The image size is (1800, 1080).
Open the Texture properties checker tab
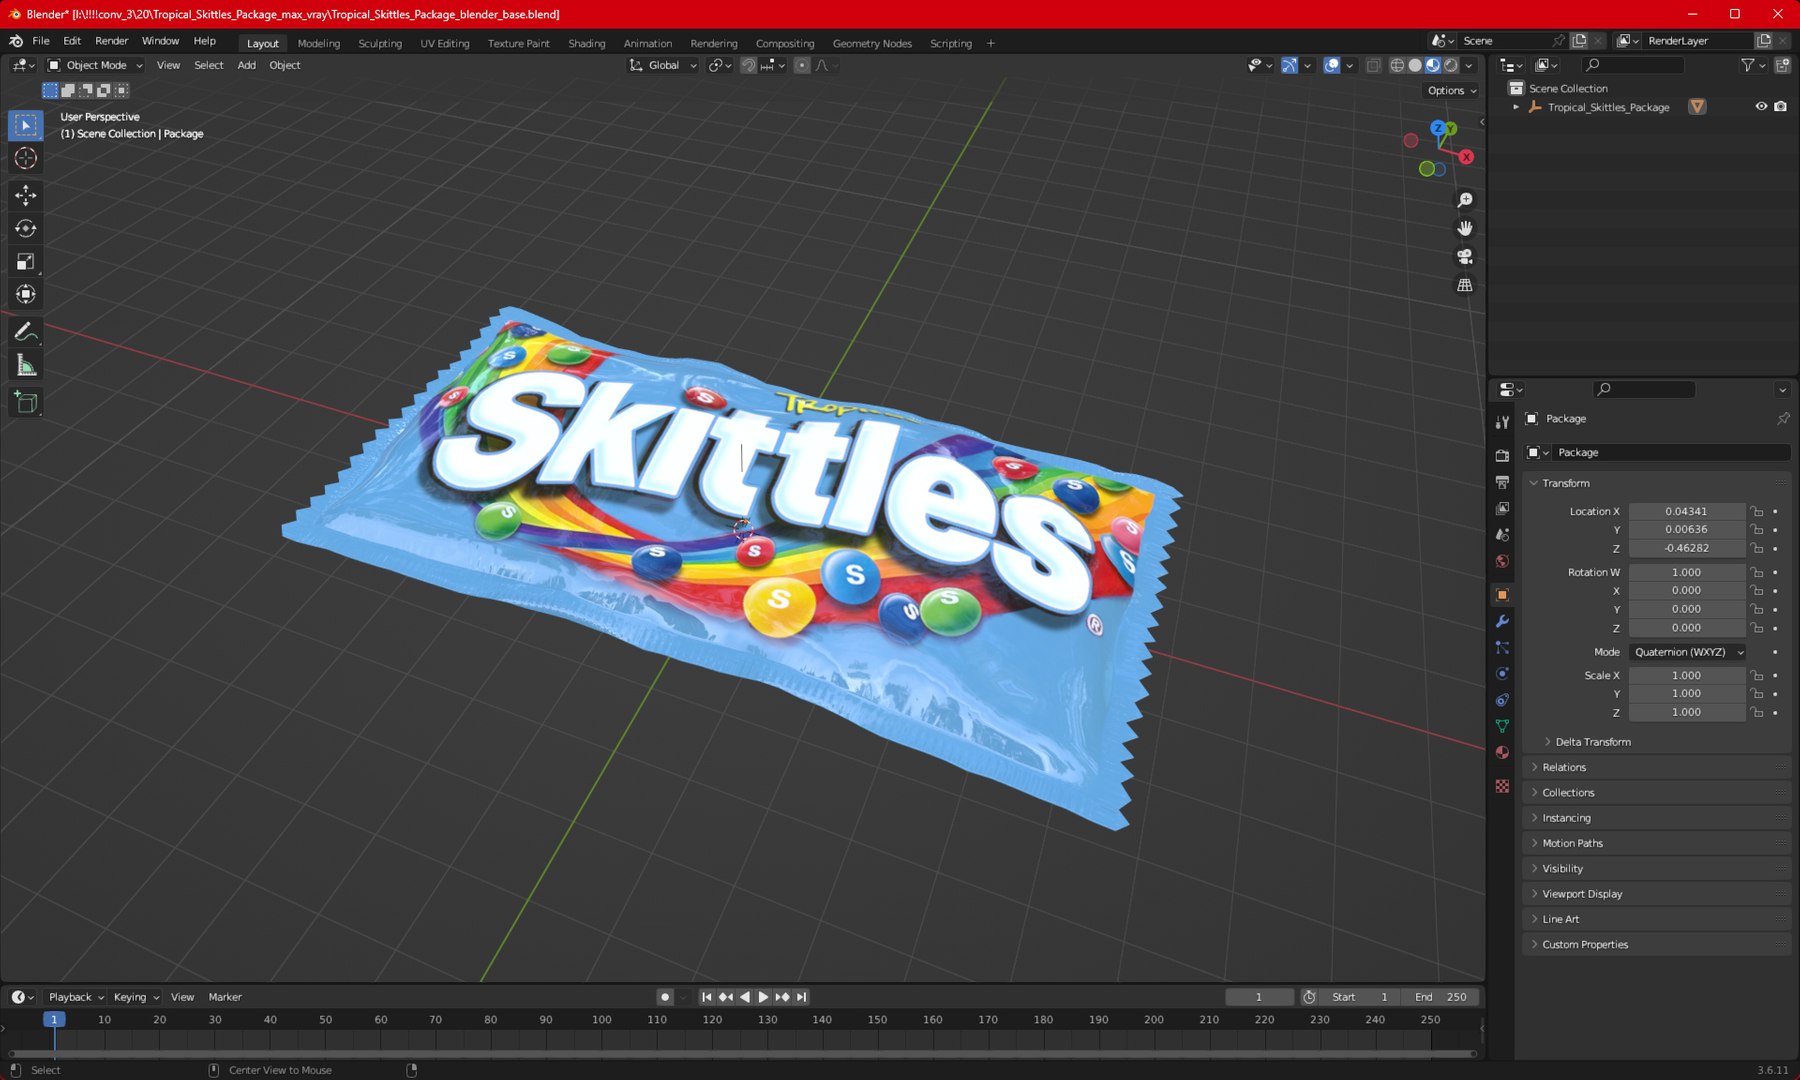(1502, 786)
